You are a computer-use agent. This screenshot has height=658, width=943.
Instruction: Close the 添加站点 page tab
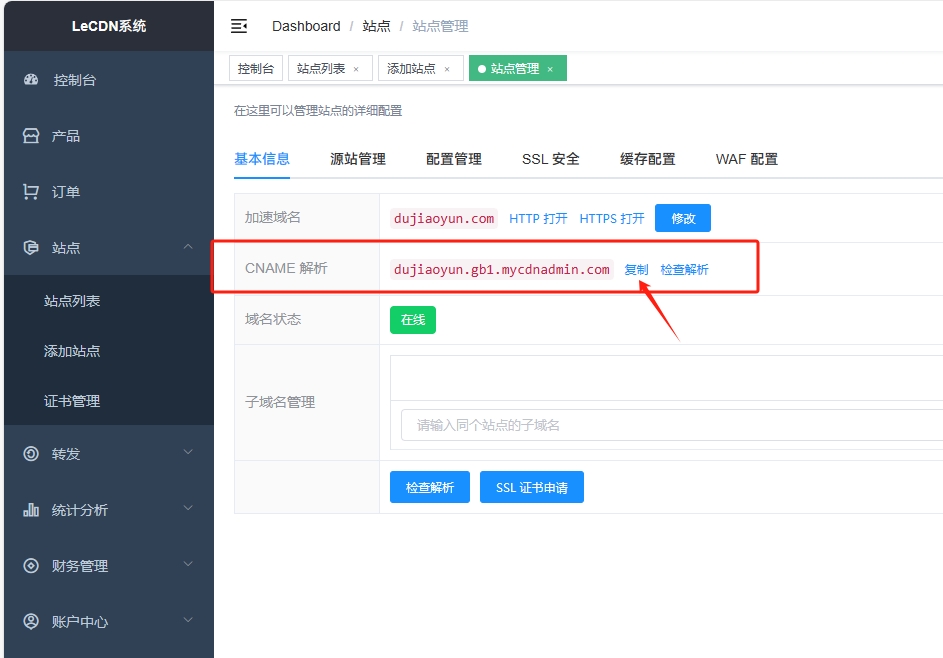(447, 69)
